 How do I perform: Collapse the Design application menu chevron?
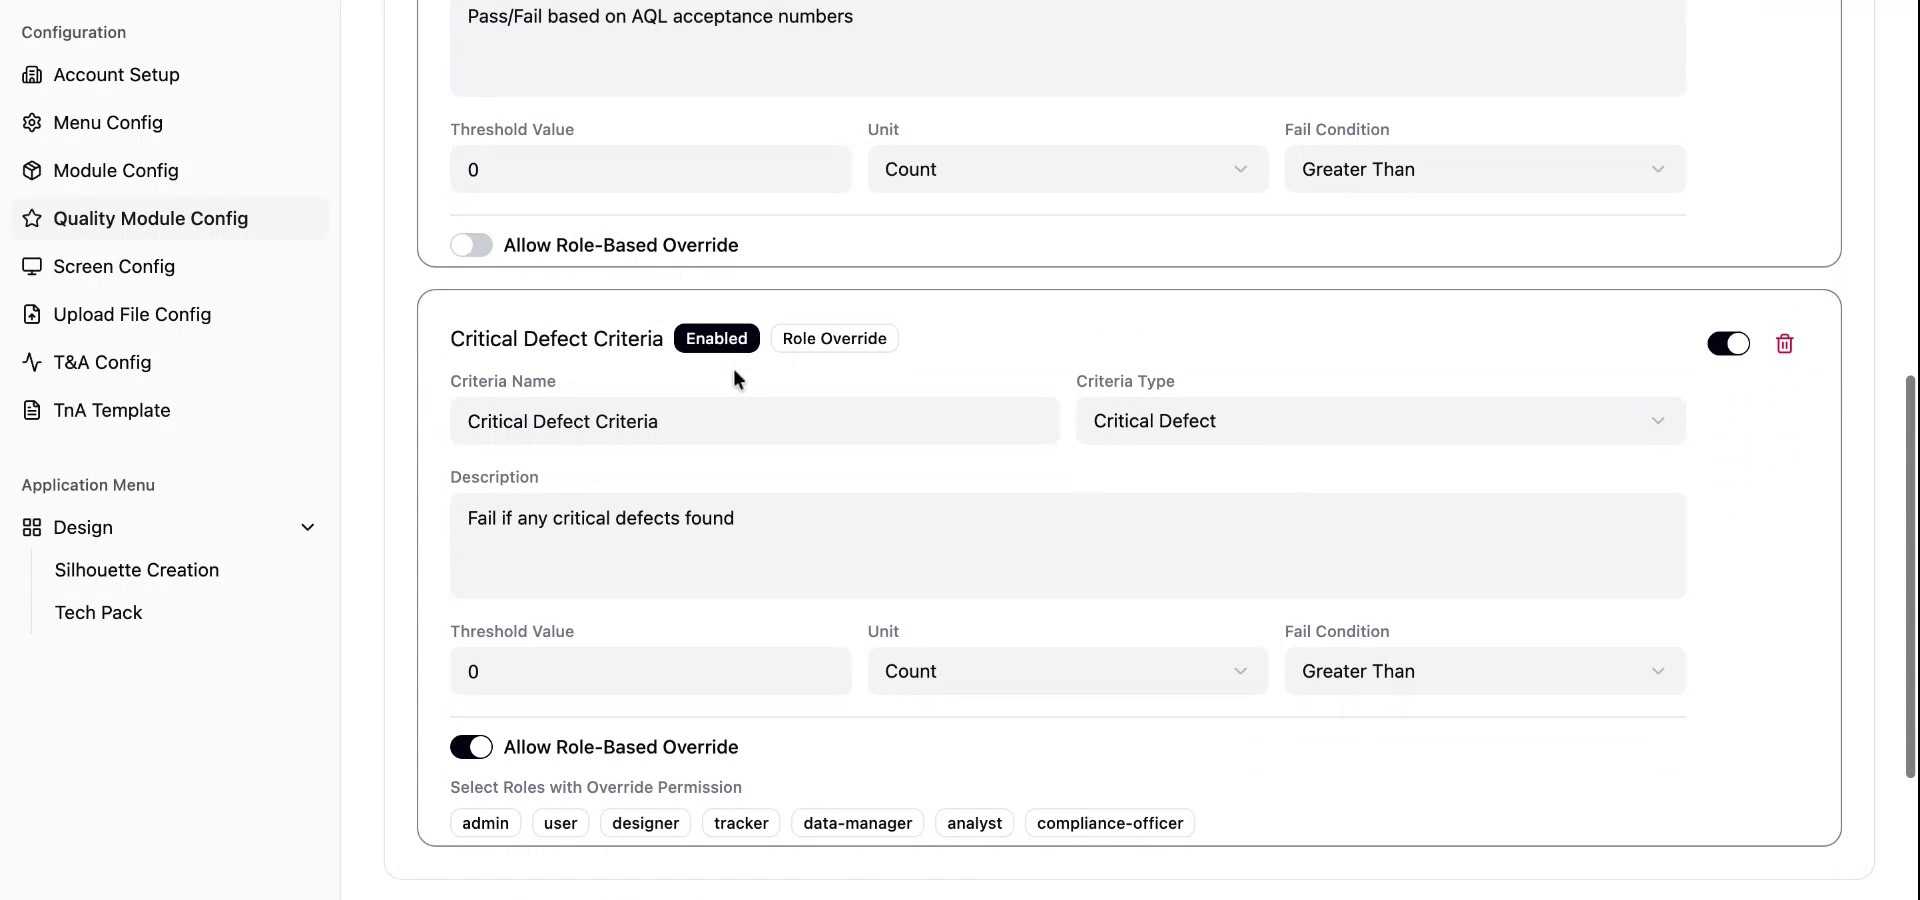pyautogui.click(x=308, y=527)
